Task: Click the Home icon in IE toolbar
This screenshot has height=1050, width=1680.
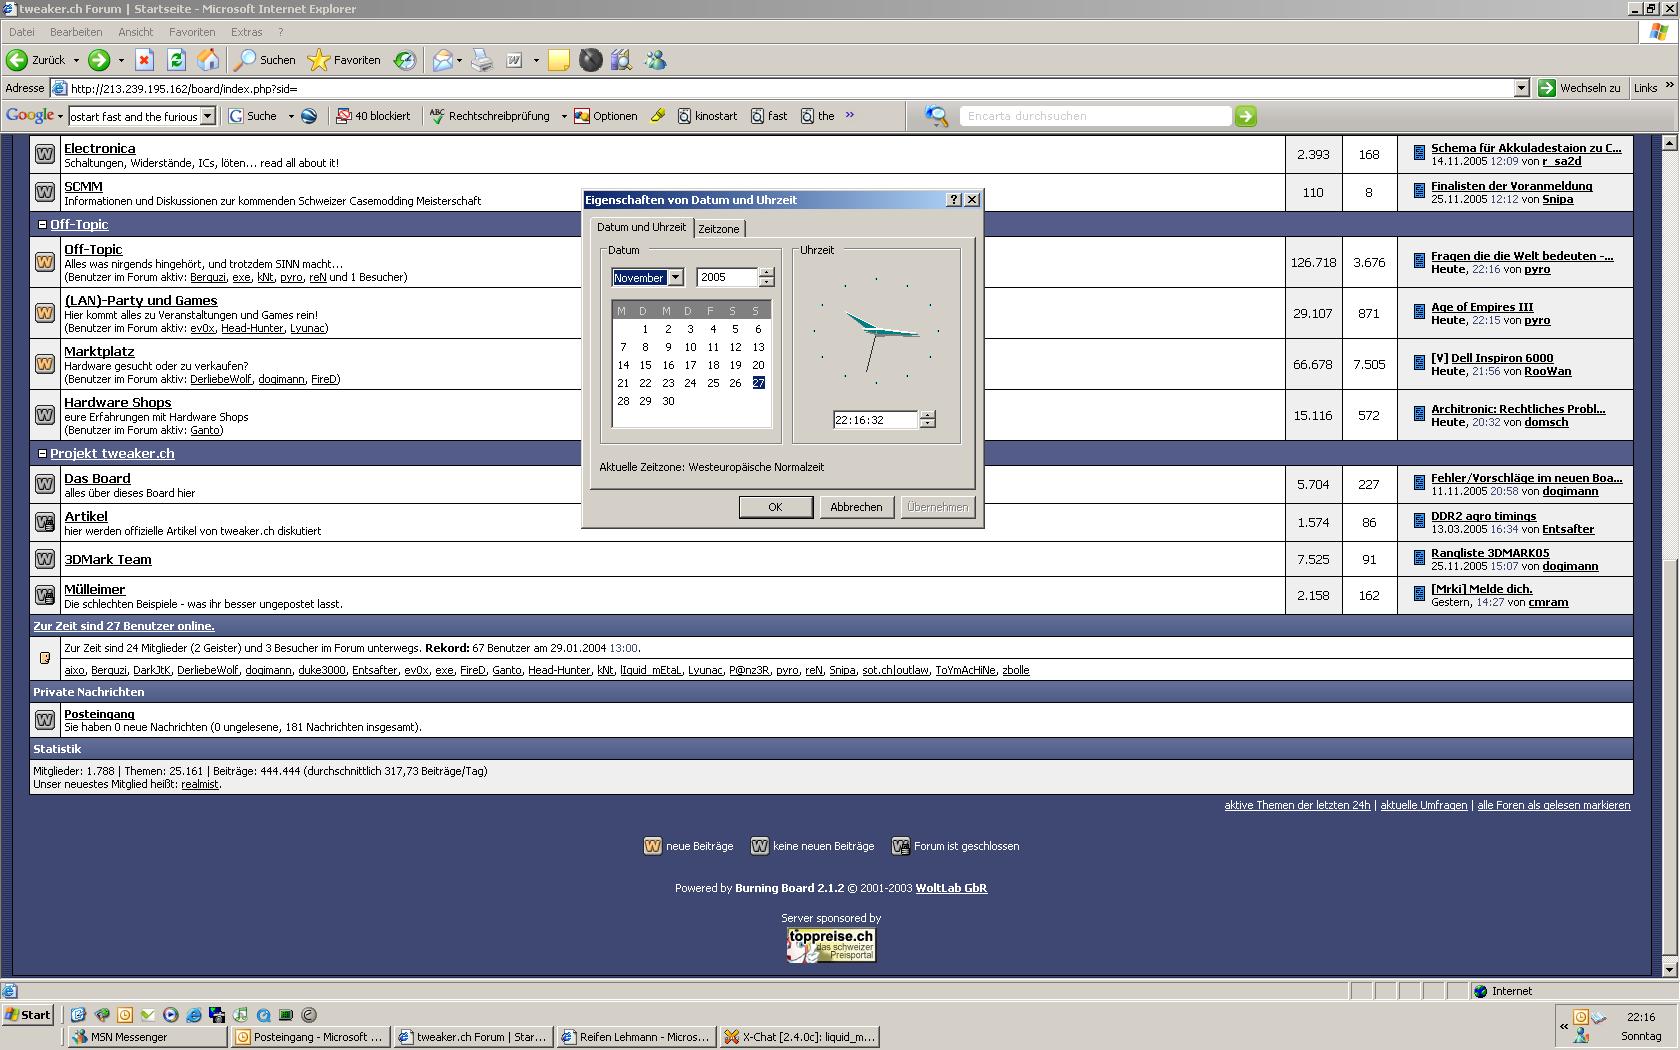Action: click(x=208, y=61)
